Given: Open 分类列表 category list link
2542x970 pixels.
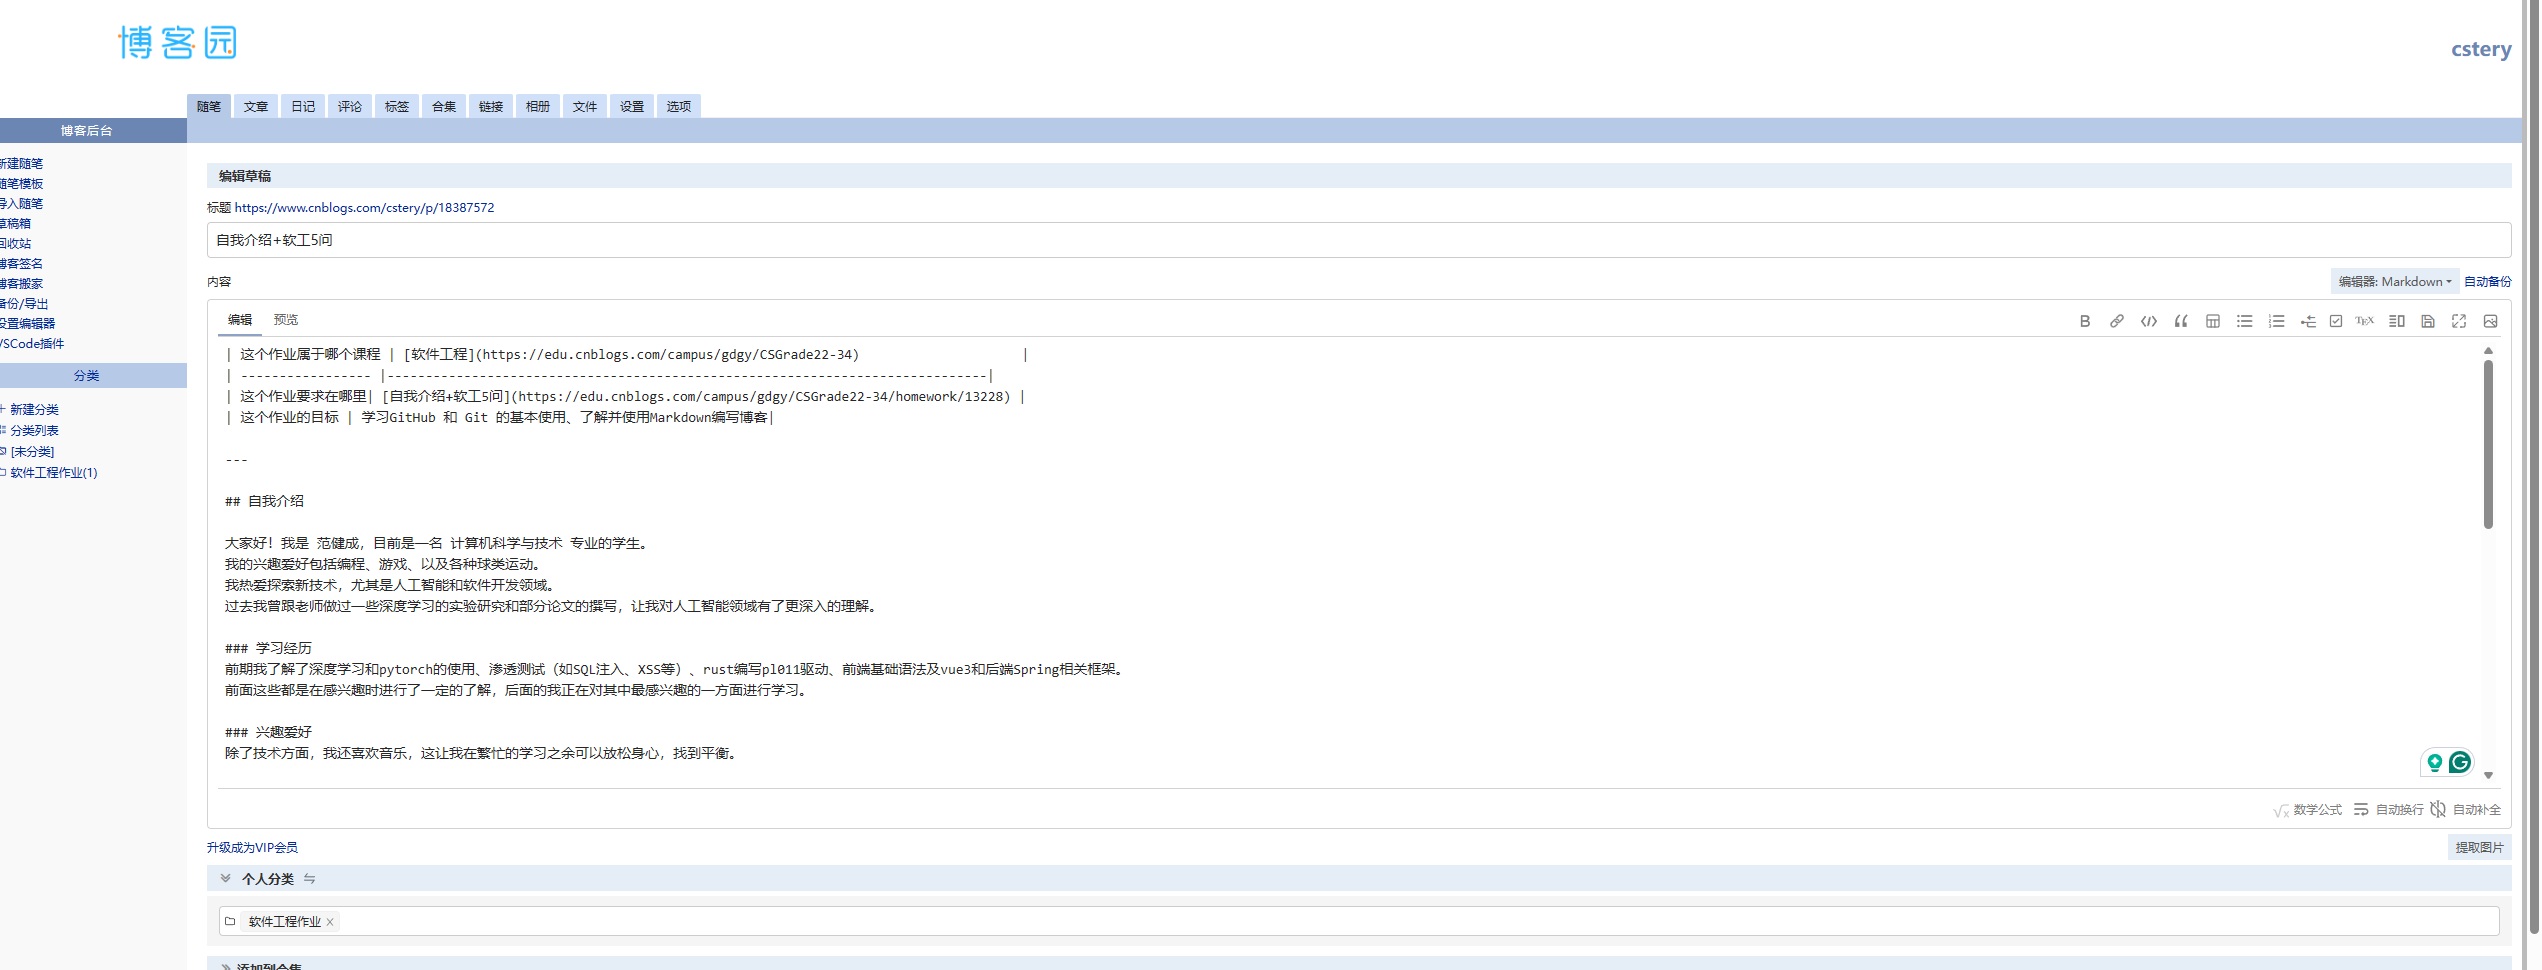Looking at the screenshot, I should [34, 430].
